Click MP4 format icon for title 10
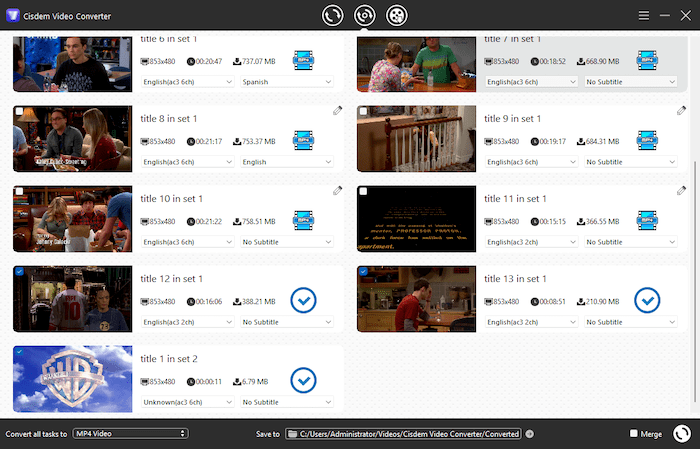 coord(304,220)
